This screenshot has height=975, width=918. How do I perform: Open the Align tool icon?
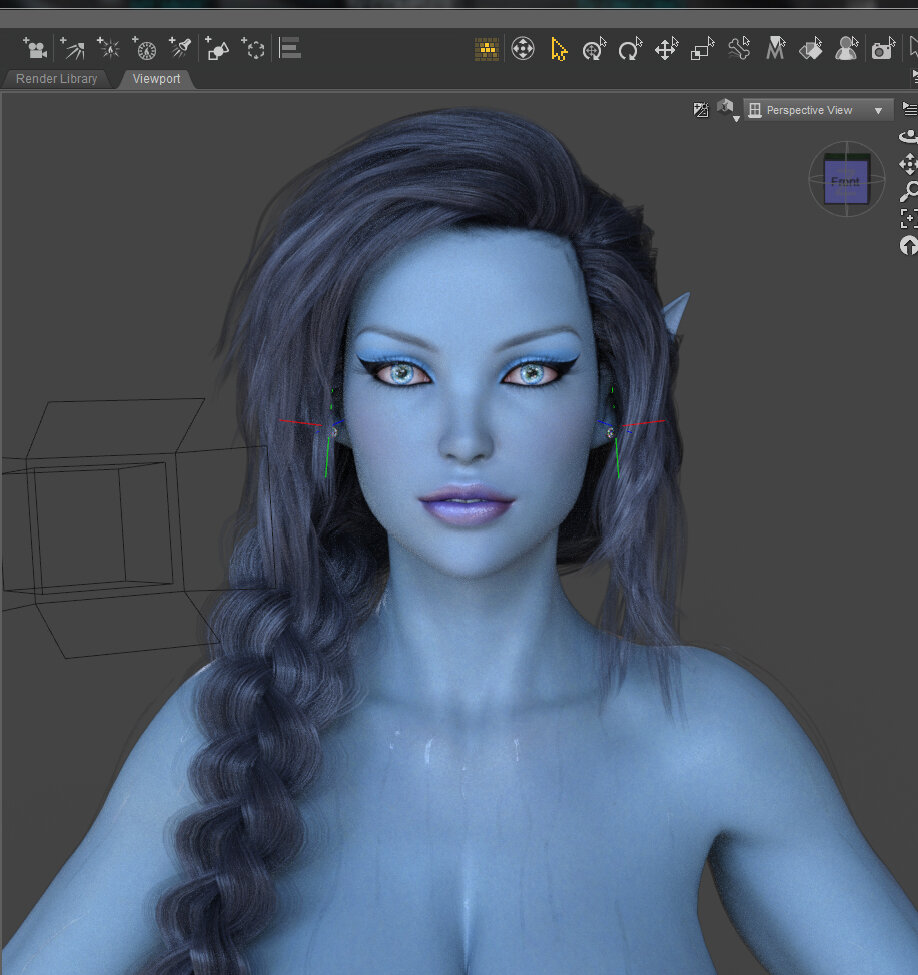click(290, 48)
